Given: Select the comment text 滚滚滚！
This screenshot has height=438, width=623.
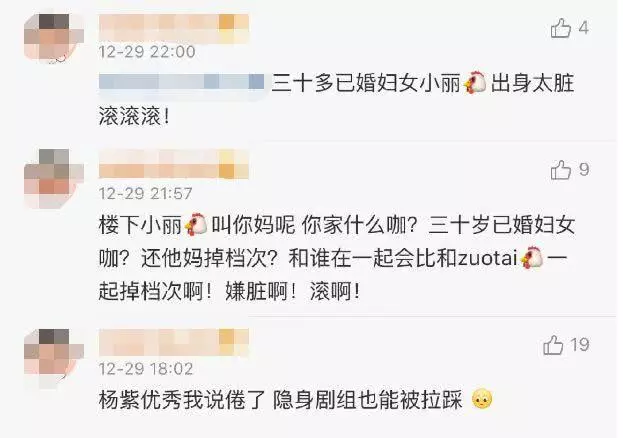Looking at the screenshot, I should (x=135, y=117).
